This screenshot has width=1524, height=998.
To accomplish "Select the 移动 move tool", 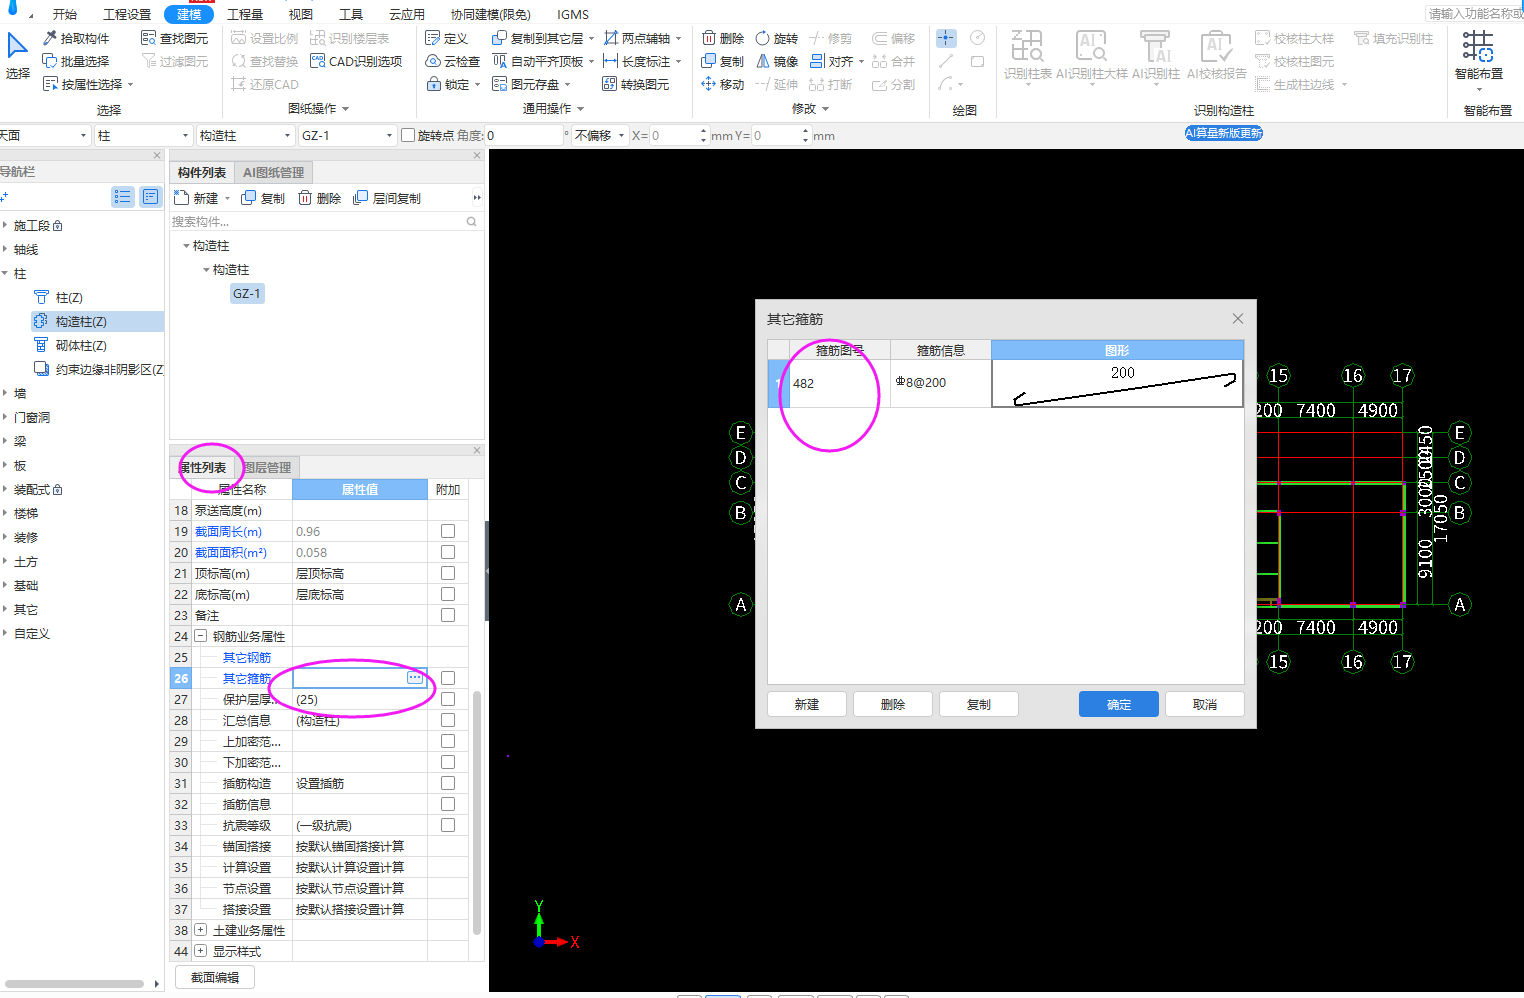I will [723, 84].
